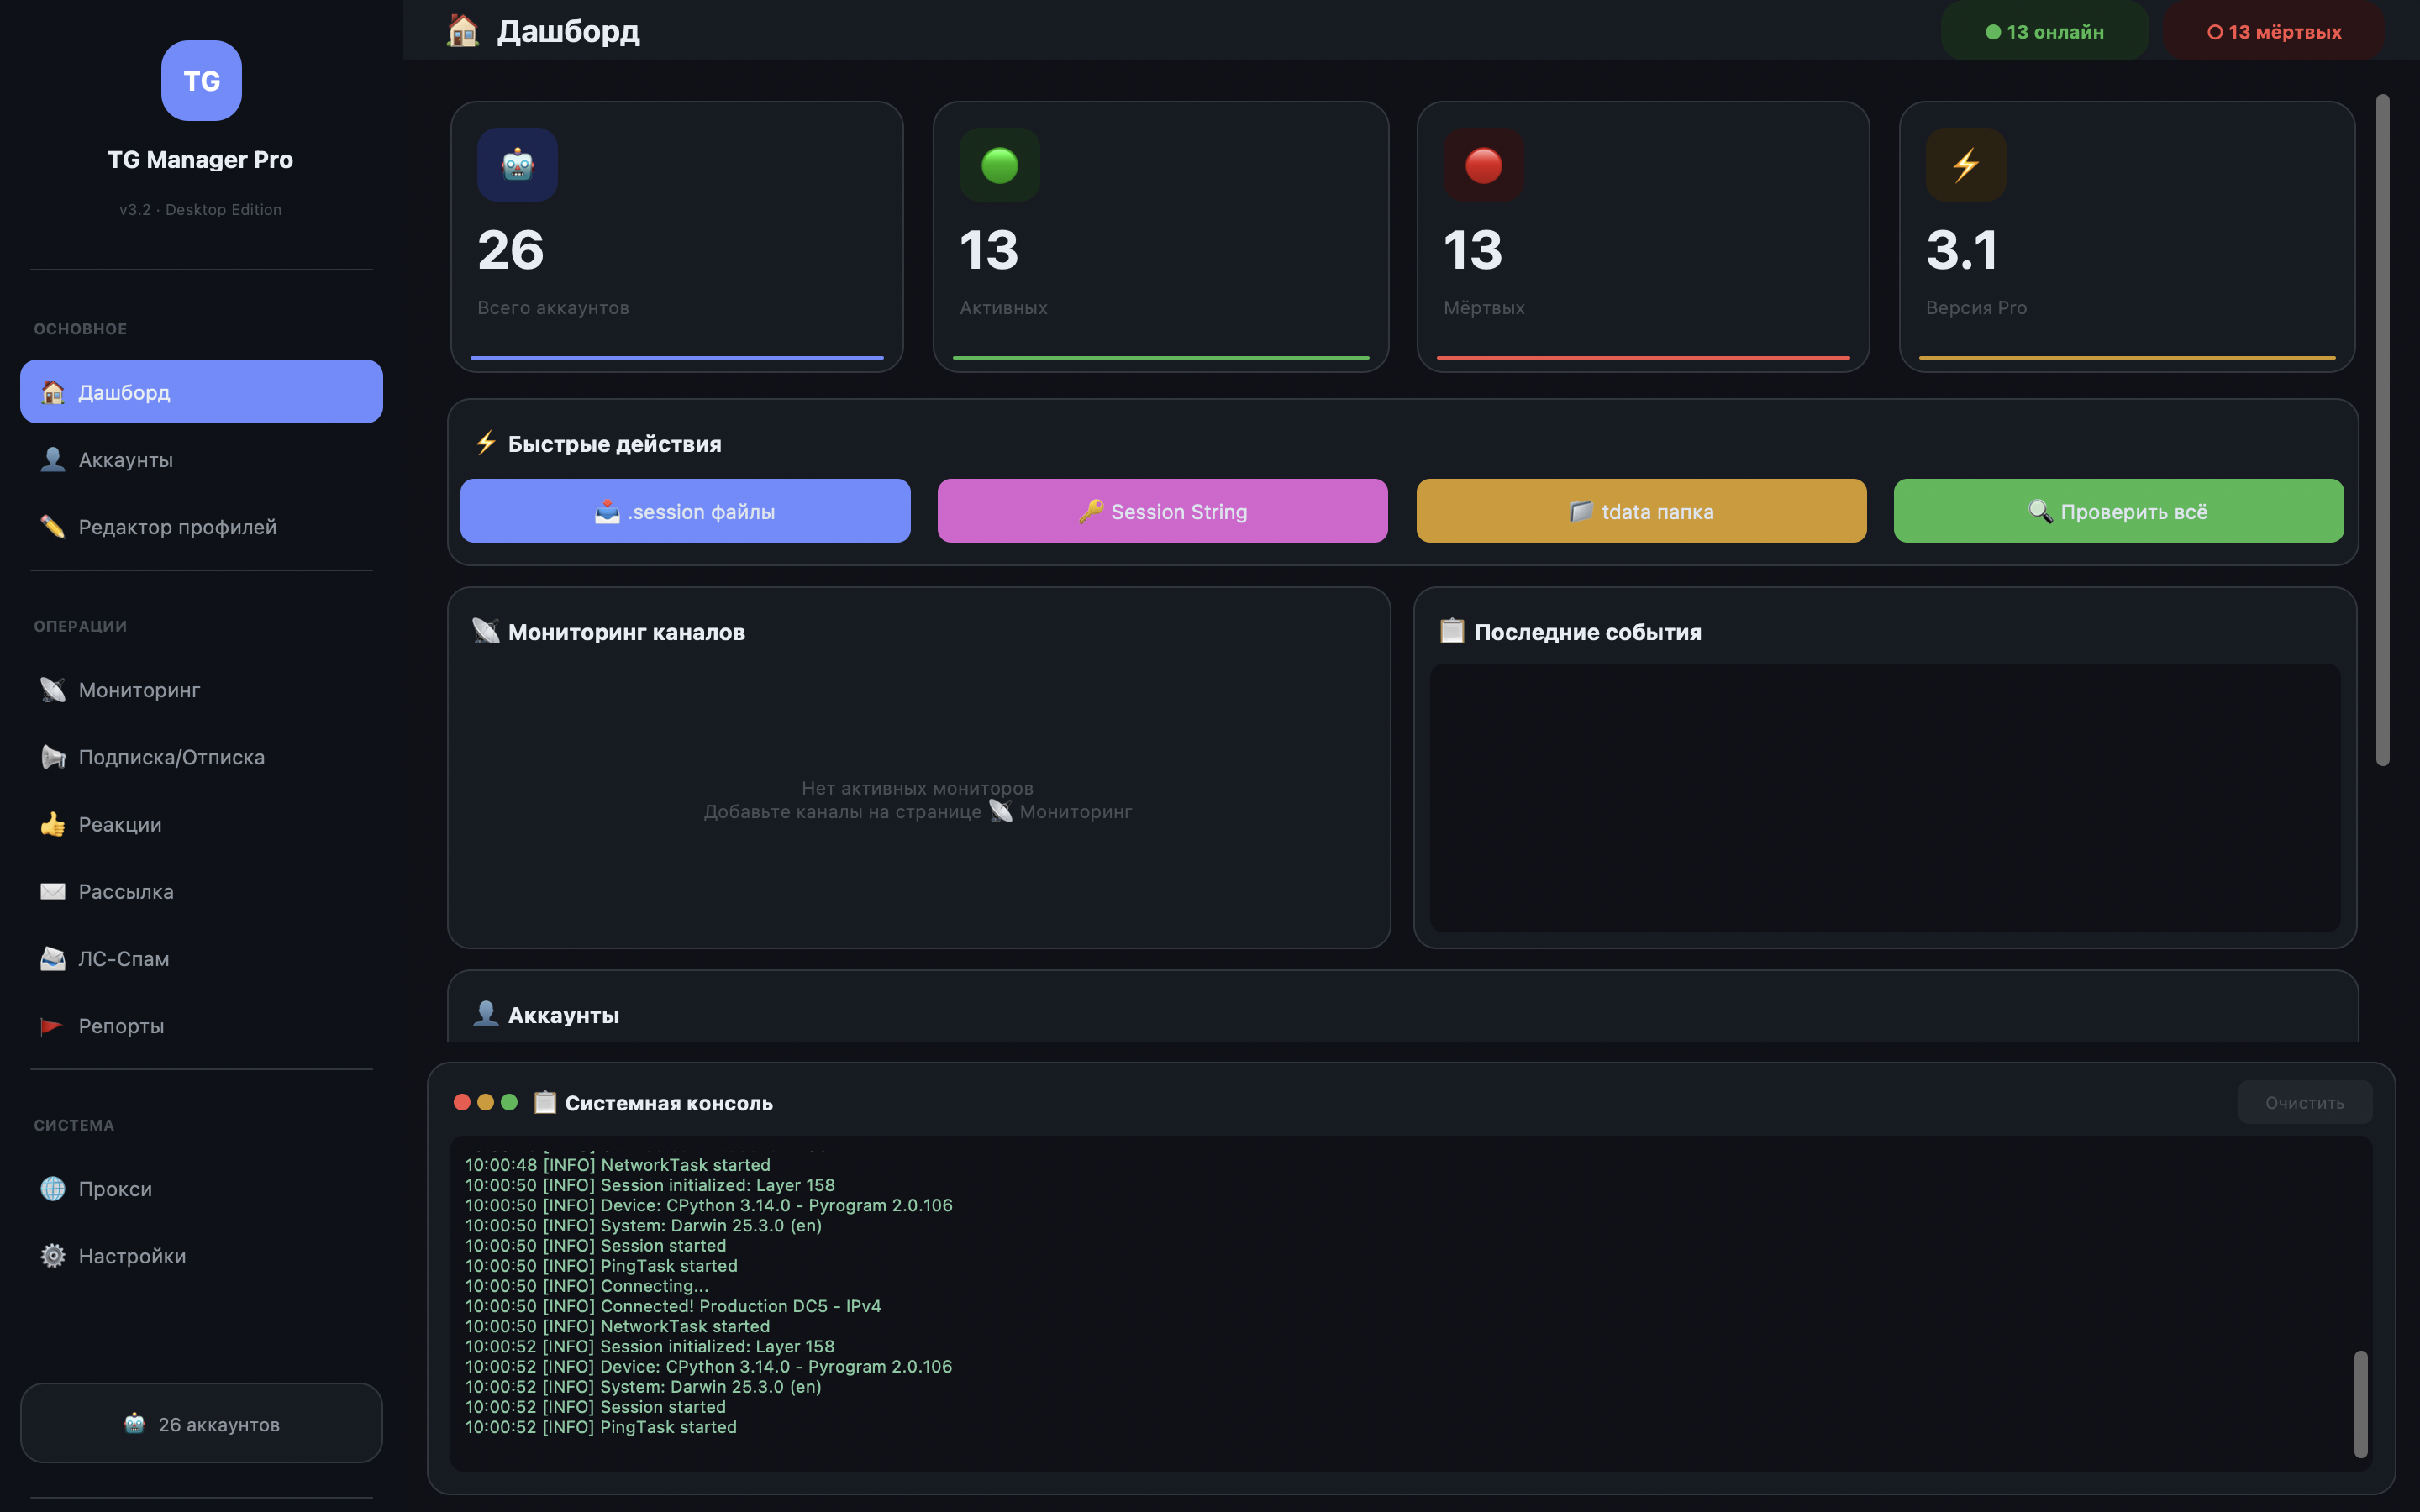Click the system console scrollbar thumb
This screenshot has height=1512, width=2420.
point(2360,1403)
